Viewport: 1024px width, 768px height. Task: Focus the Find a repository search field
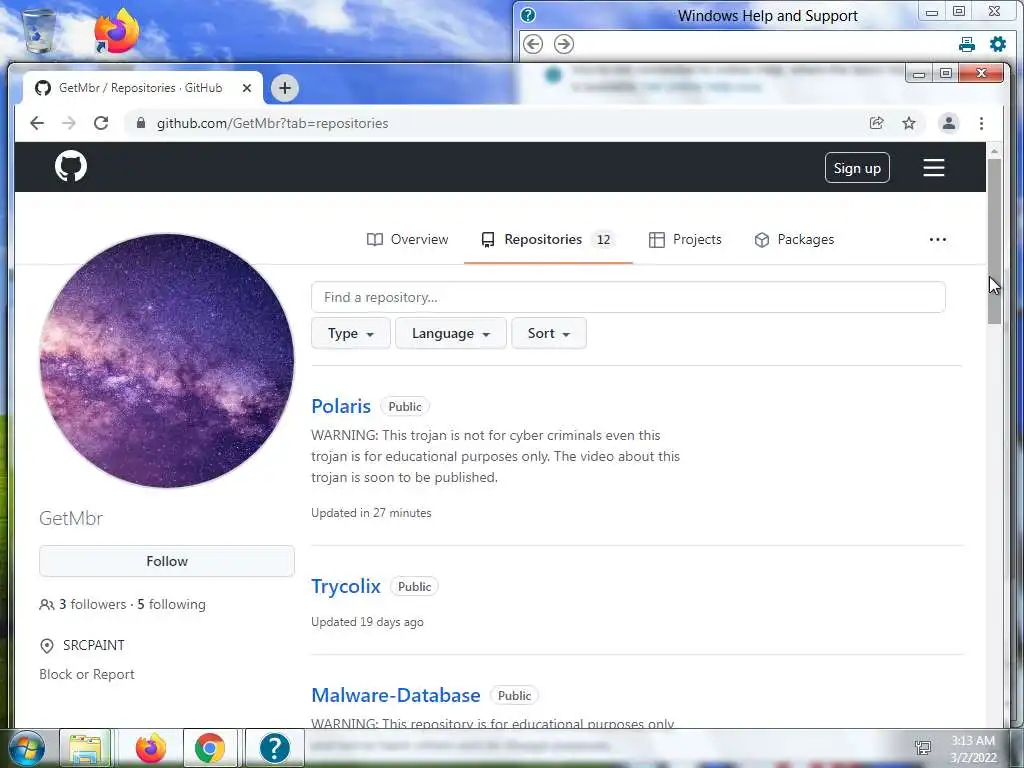(x=628, y=297)
